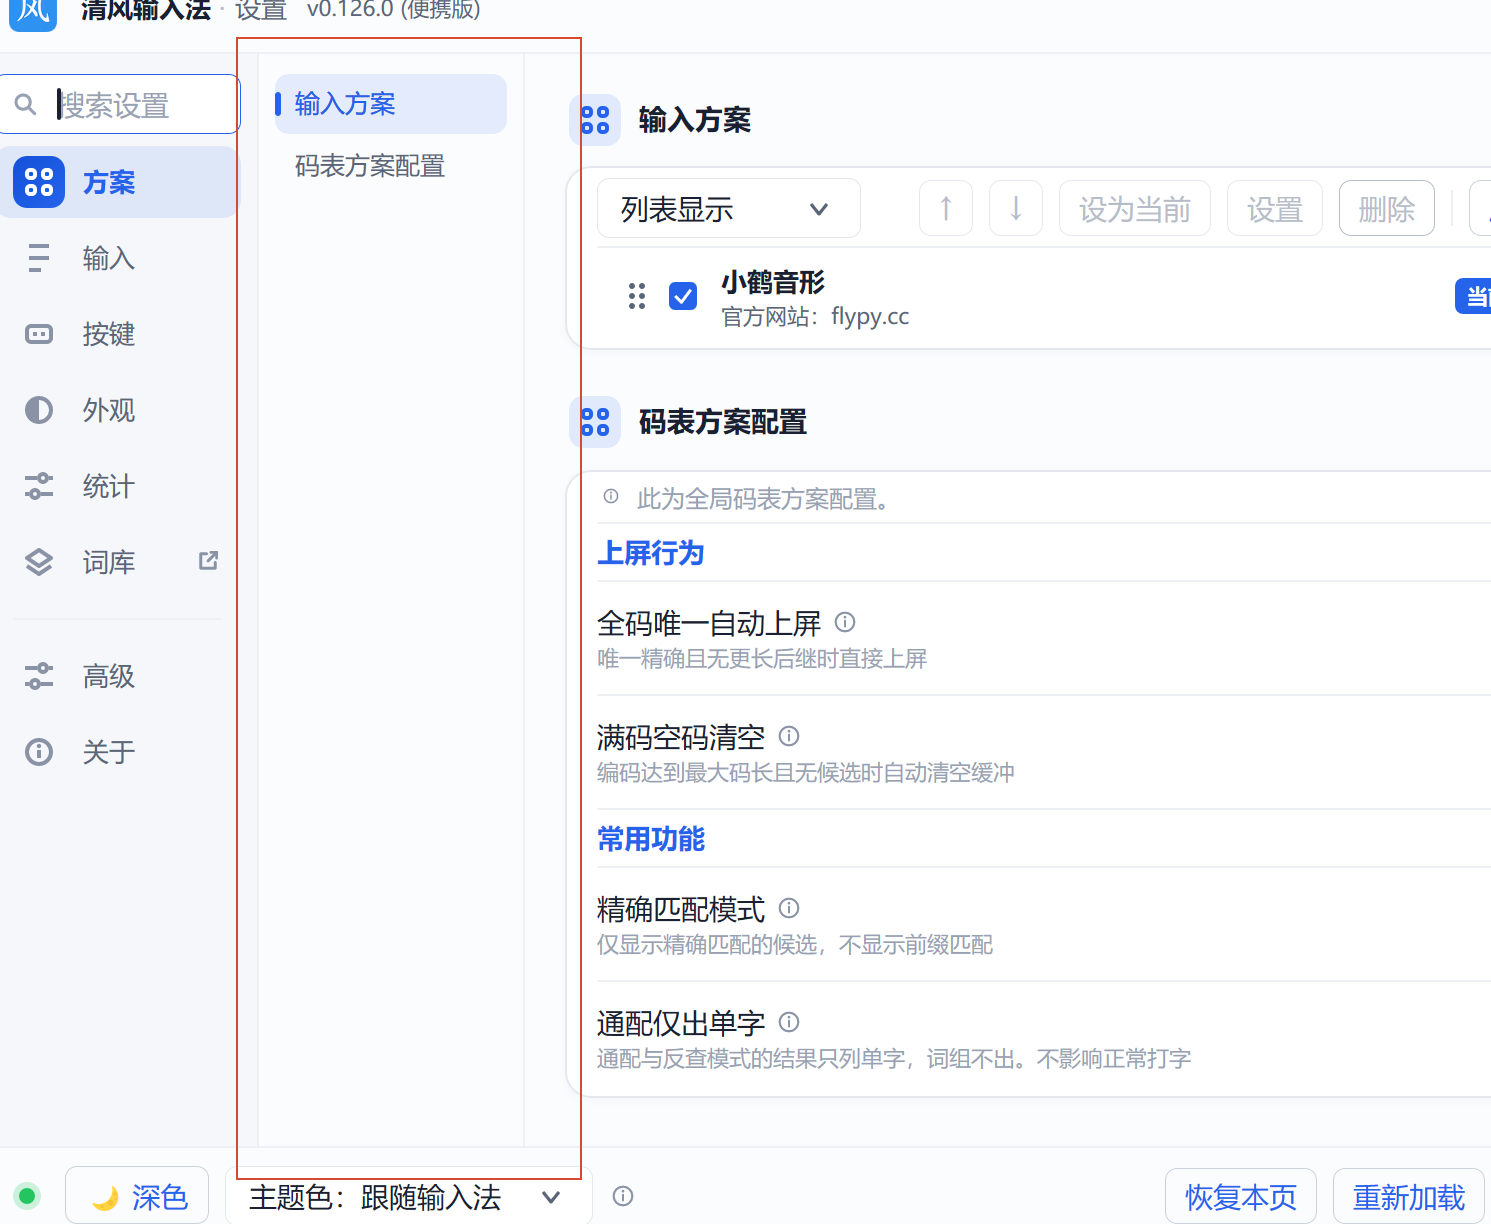The height and width of the screenshot is (1224, 1491).
Task: Click info icon next to 精确匹配模式
Action: (x=789, y=908)
